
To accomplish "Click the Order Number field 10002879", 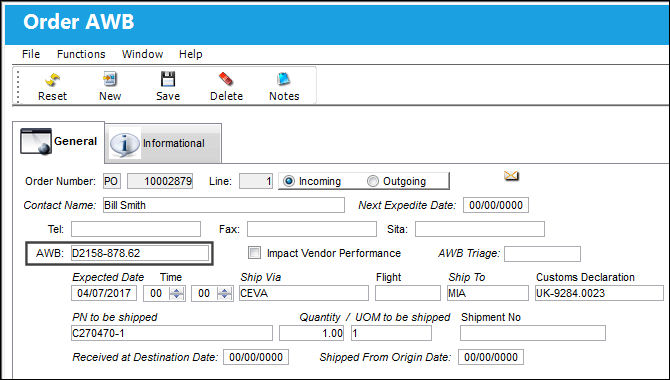I will (160, 181).
